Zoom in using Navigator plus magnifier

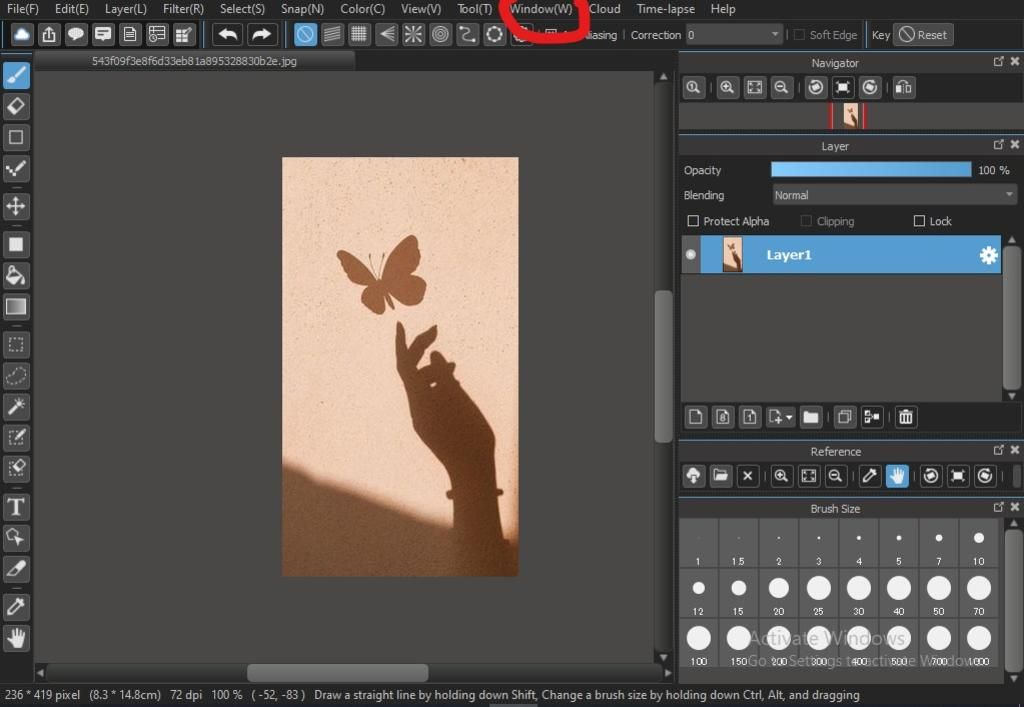coord(727,87)
